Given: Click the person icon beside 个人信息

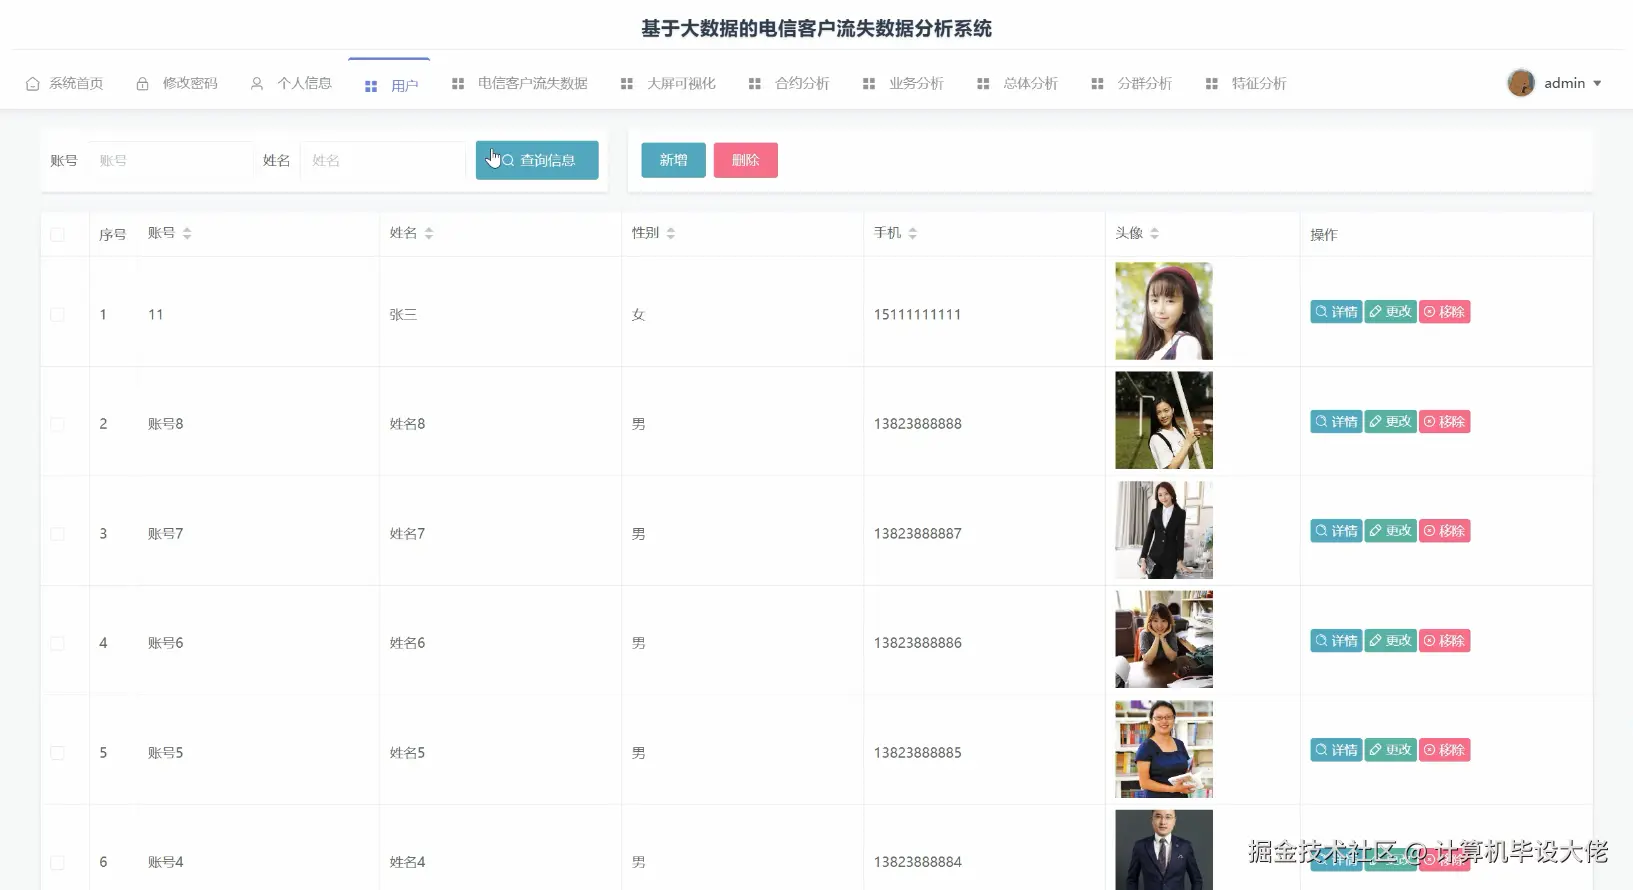Looking at the screenshot, I should coord(257,84).
